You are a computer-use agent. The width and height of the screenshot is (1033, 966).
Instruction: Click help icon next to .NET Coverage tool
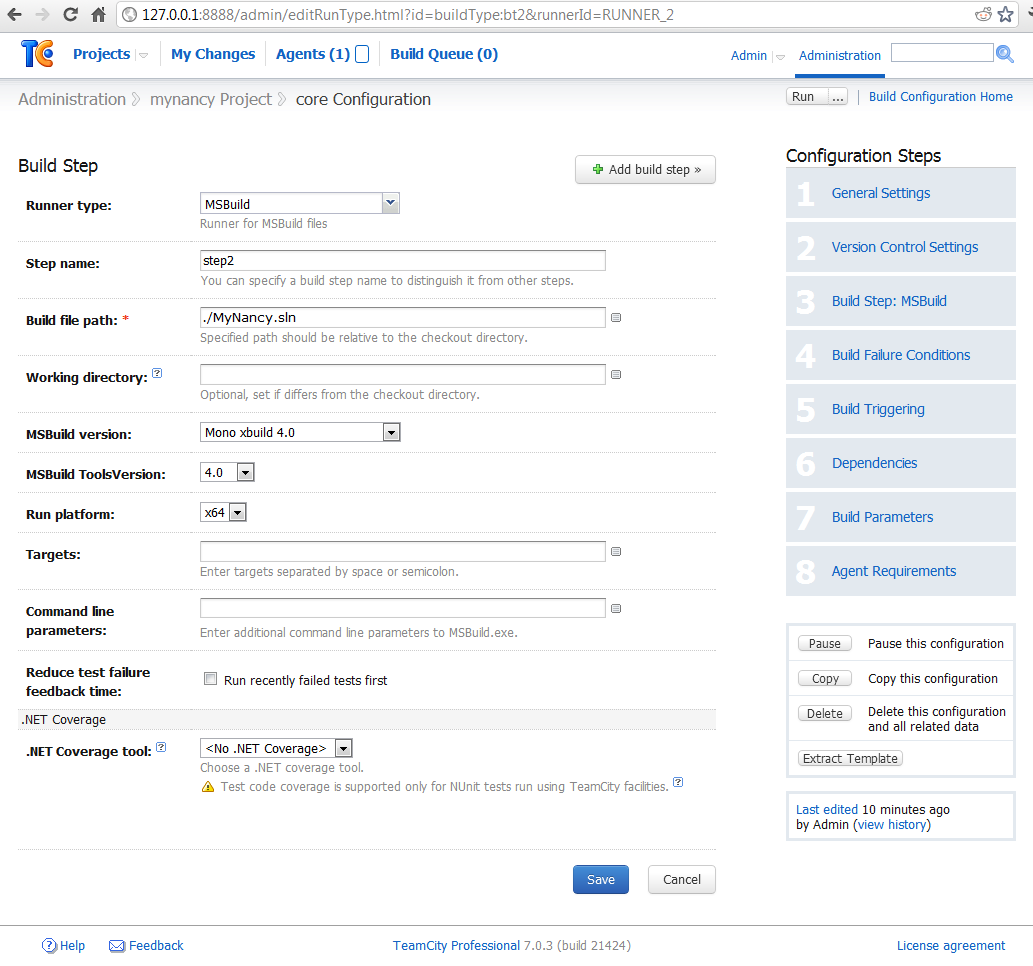point(161,747)
